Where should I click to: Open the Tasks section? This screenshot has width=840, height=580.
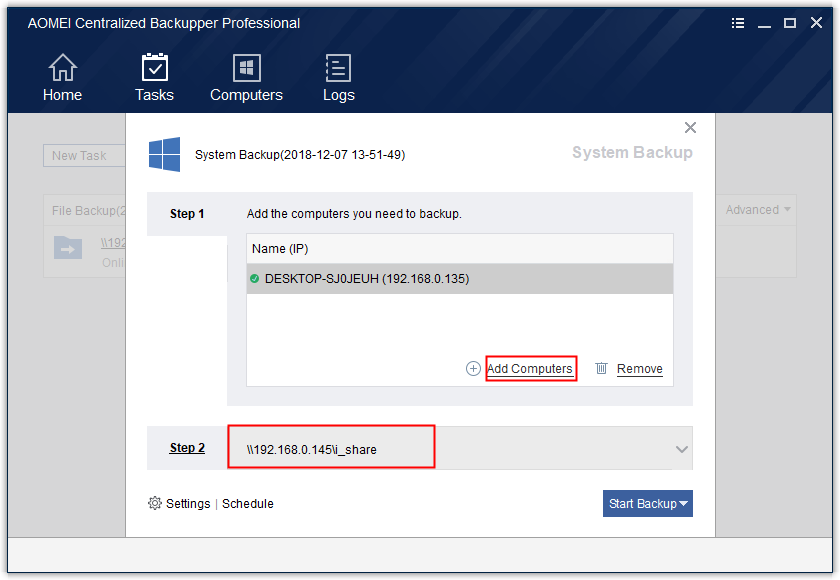pyautogui.click(x=154, y=78)
